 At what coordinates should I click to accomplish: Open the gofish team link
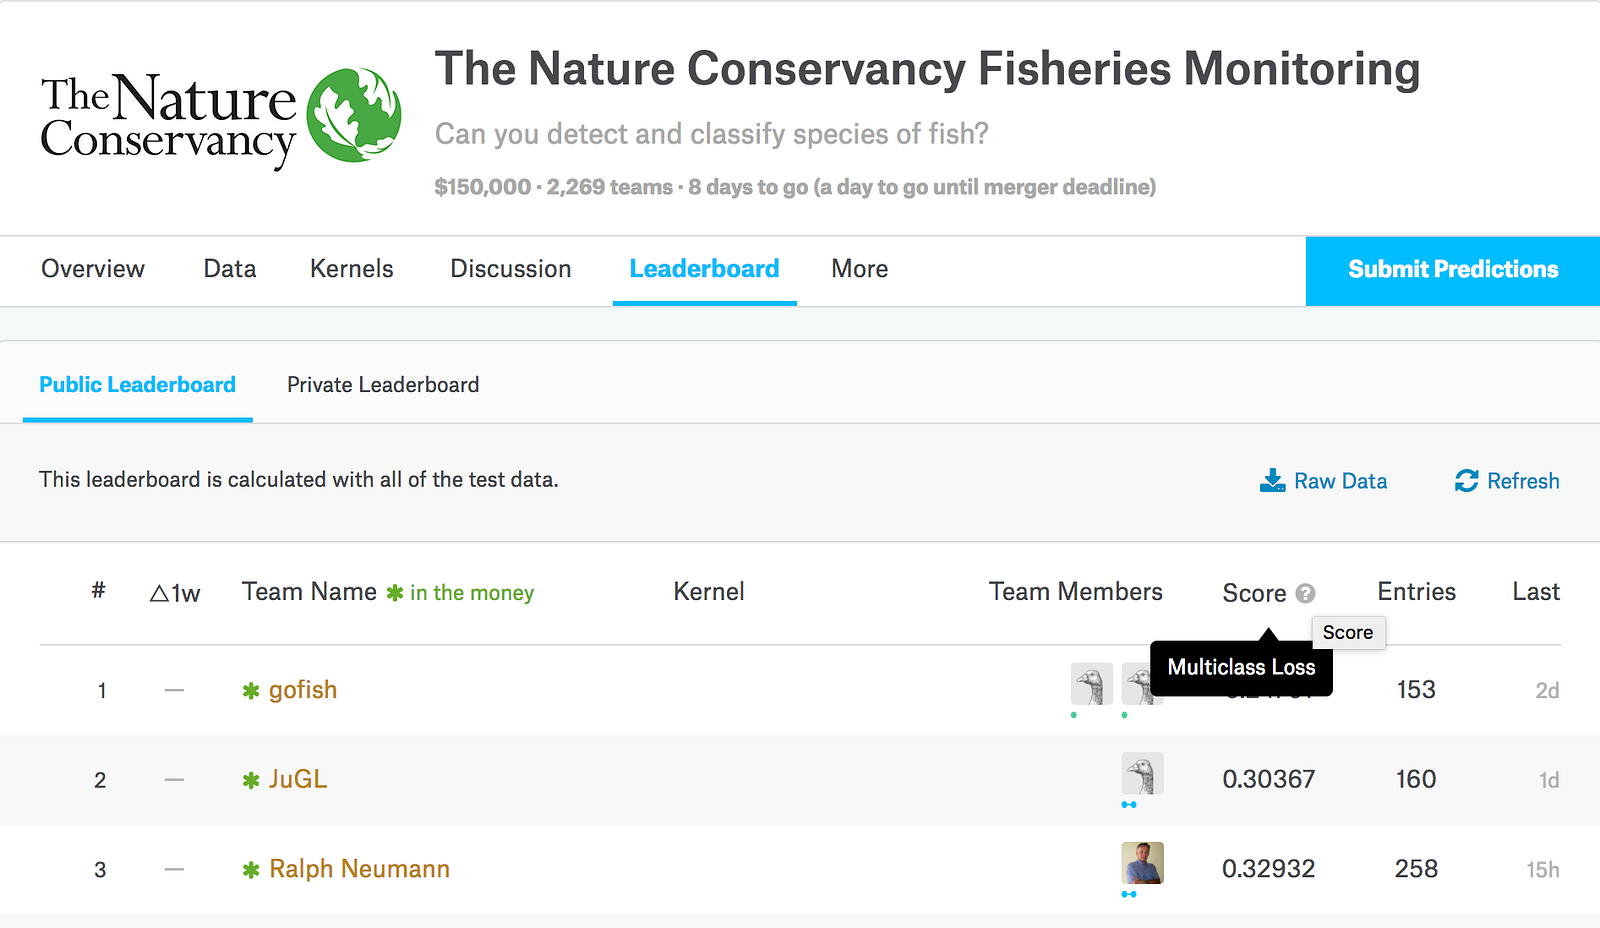[x=303, y=690]
